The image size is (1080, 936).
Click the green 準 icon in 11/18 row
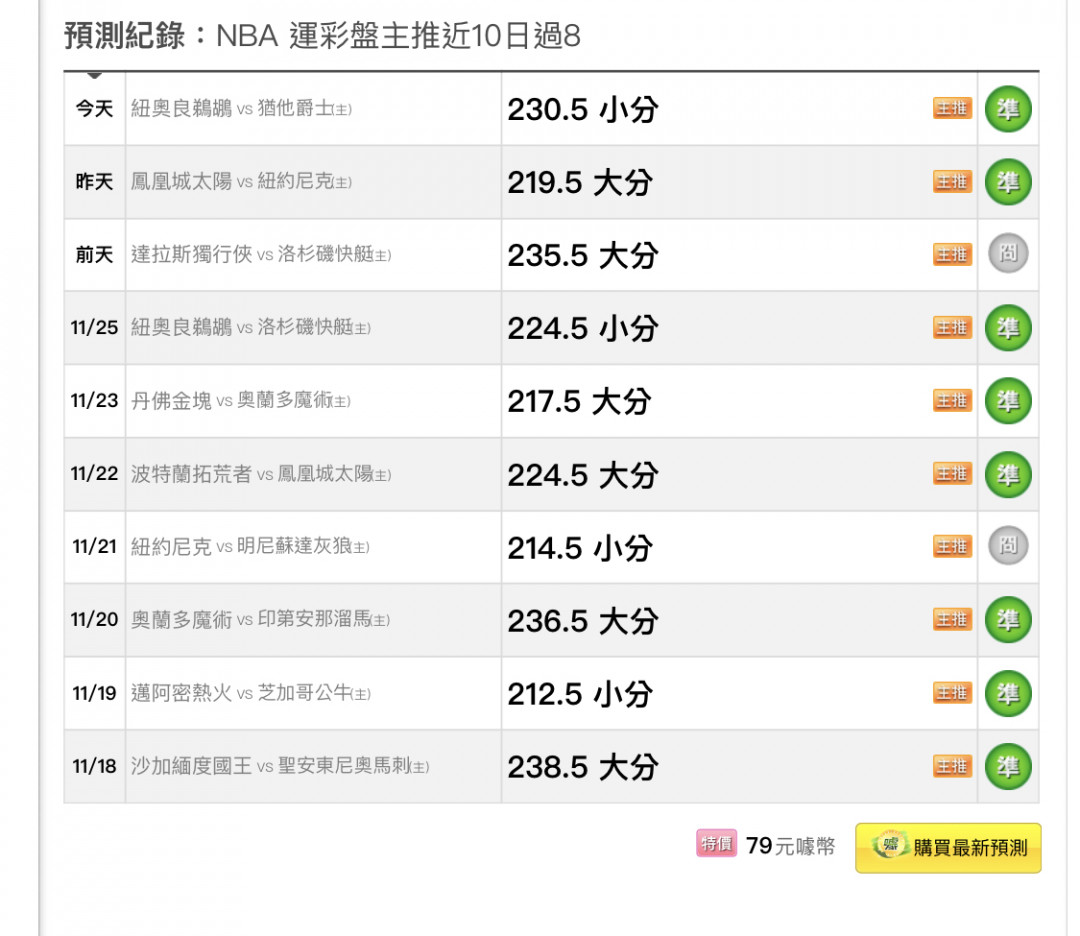click(1008, 767)
